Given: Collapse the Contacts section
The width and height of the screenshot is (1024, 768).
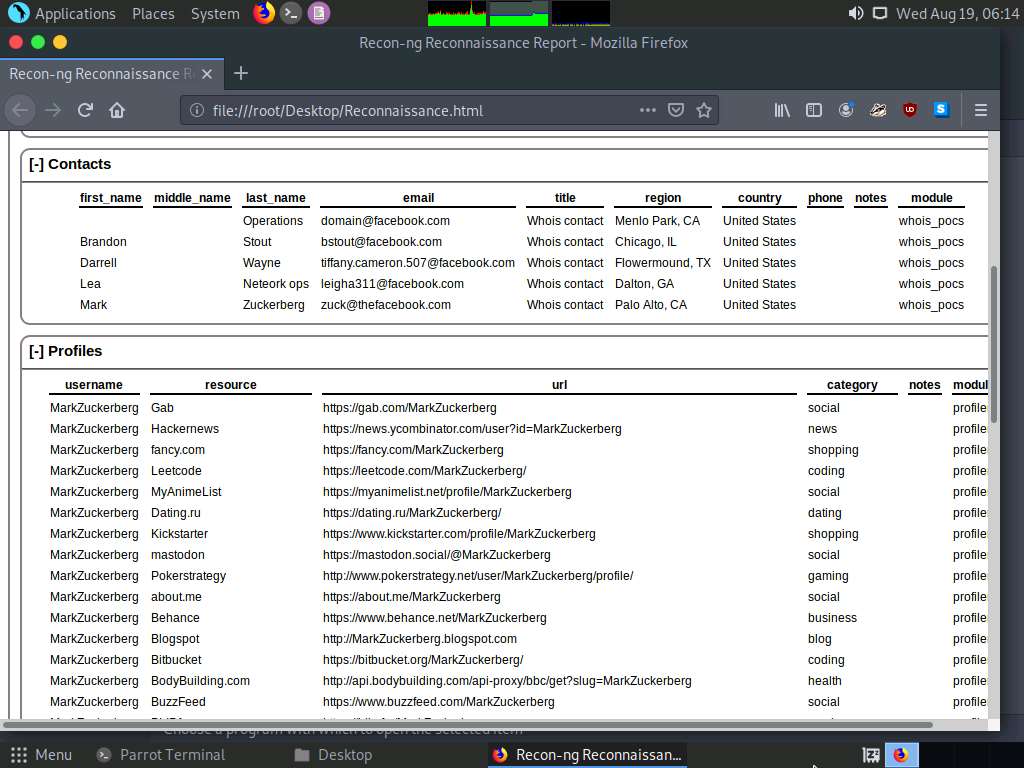Looking at the screenshot, I should point(37,165).
